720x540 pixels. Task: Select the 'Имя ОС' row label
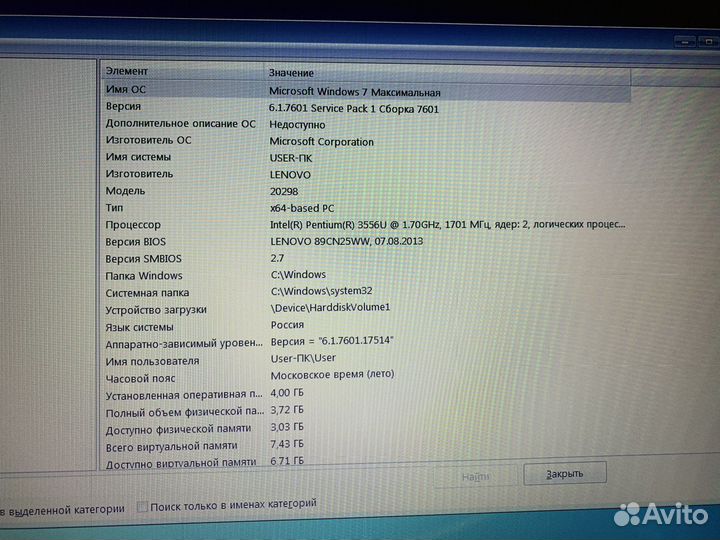(125, 89)
